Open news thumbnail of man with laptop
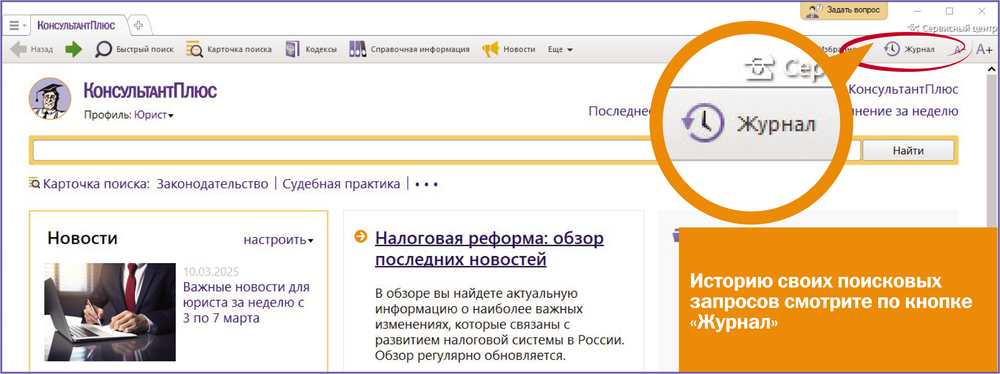 pyautogui.click(x=109, y=311)
